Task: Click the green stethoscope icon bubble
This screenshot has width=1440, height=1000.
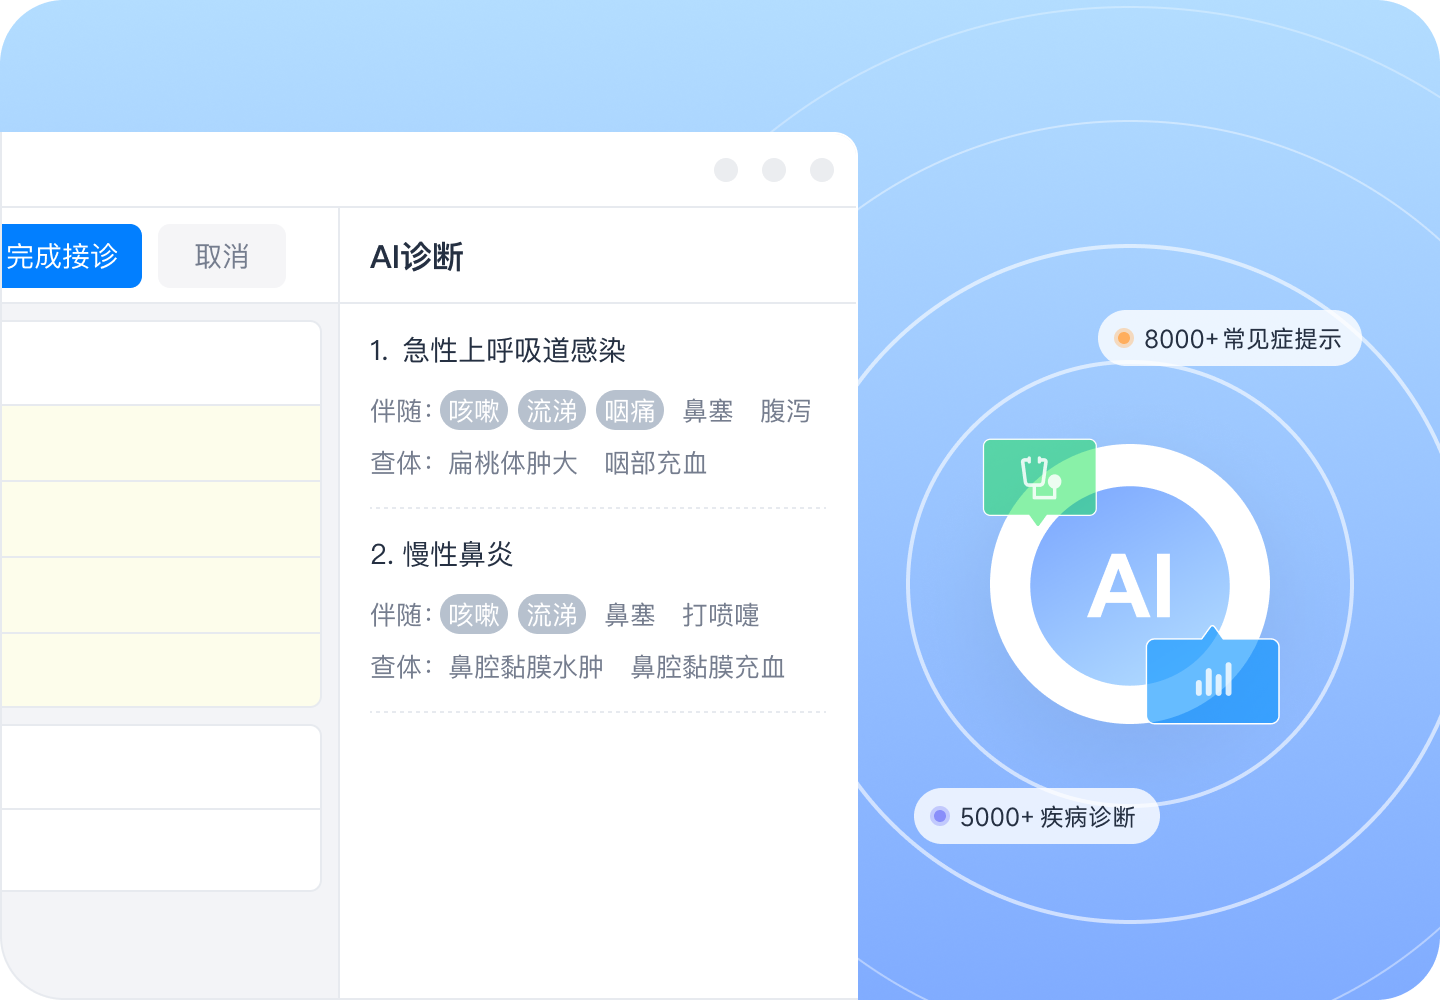Action: 1039,478
